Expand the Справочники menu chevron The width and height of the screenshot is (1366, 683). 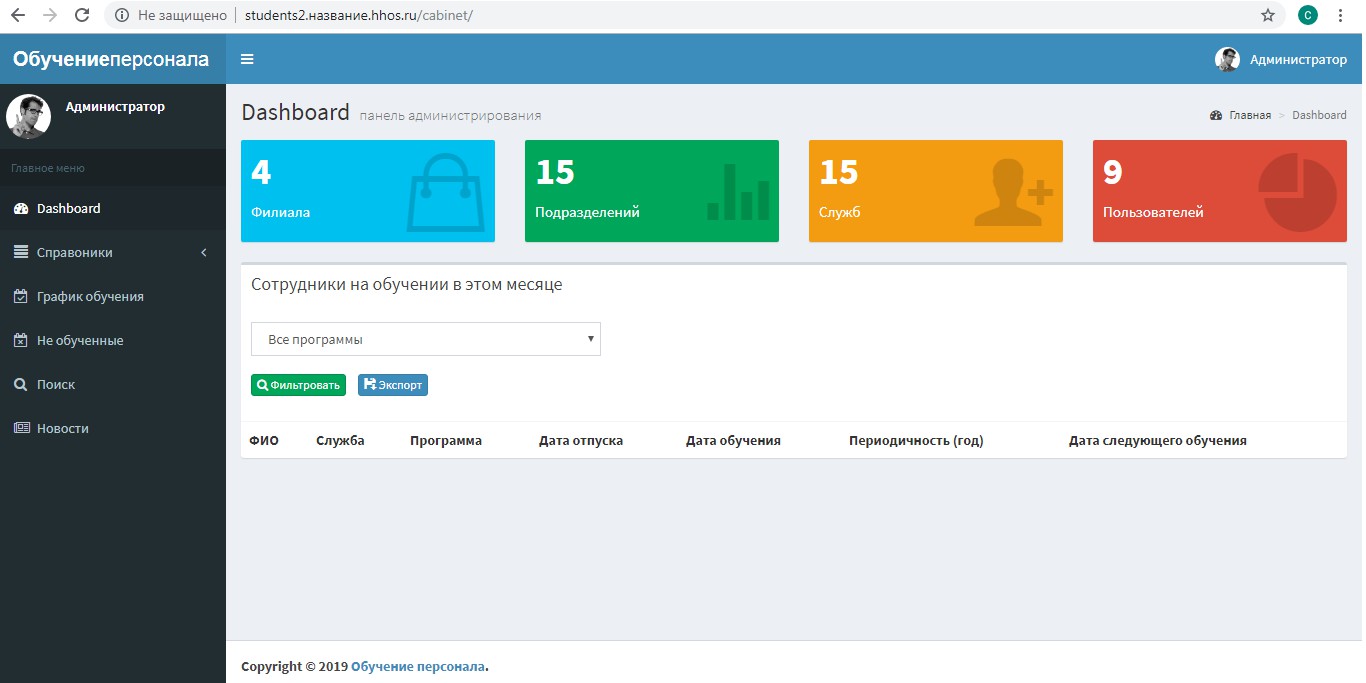pos(204,253)
